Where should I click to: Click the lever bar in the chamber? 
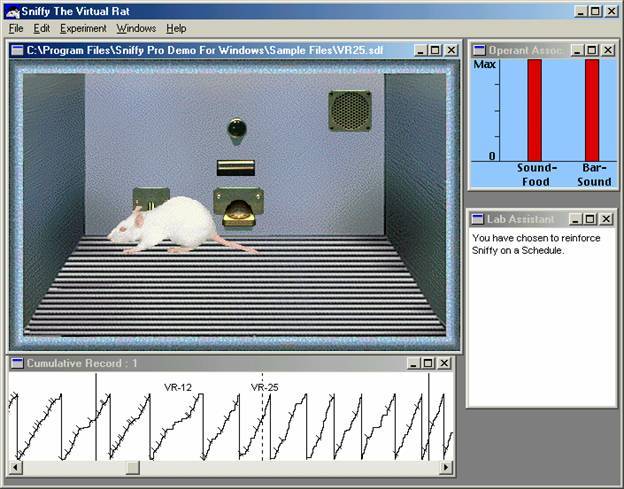[x=236, y=168]
